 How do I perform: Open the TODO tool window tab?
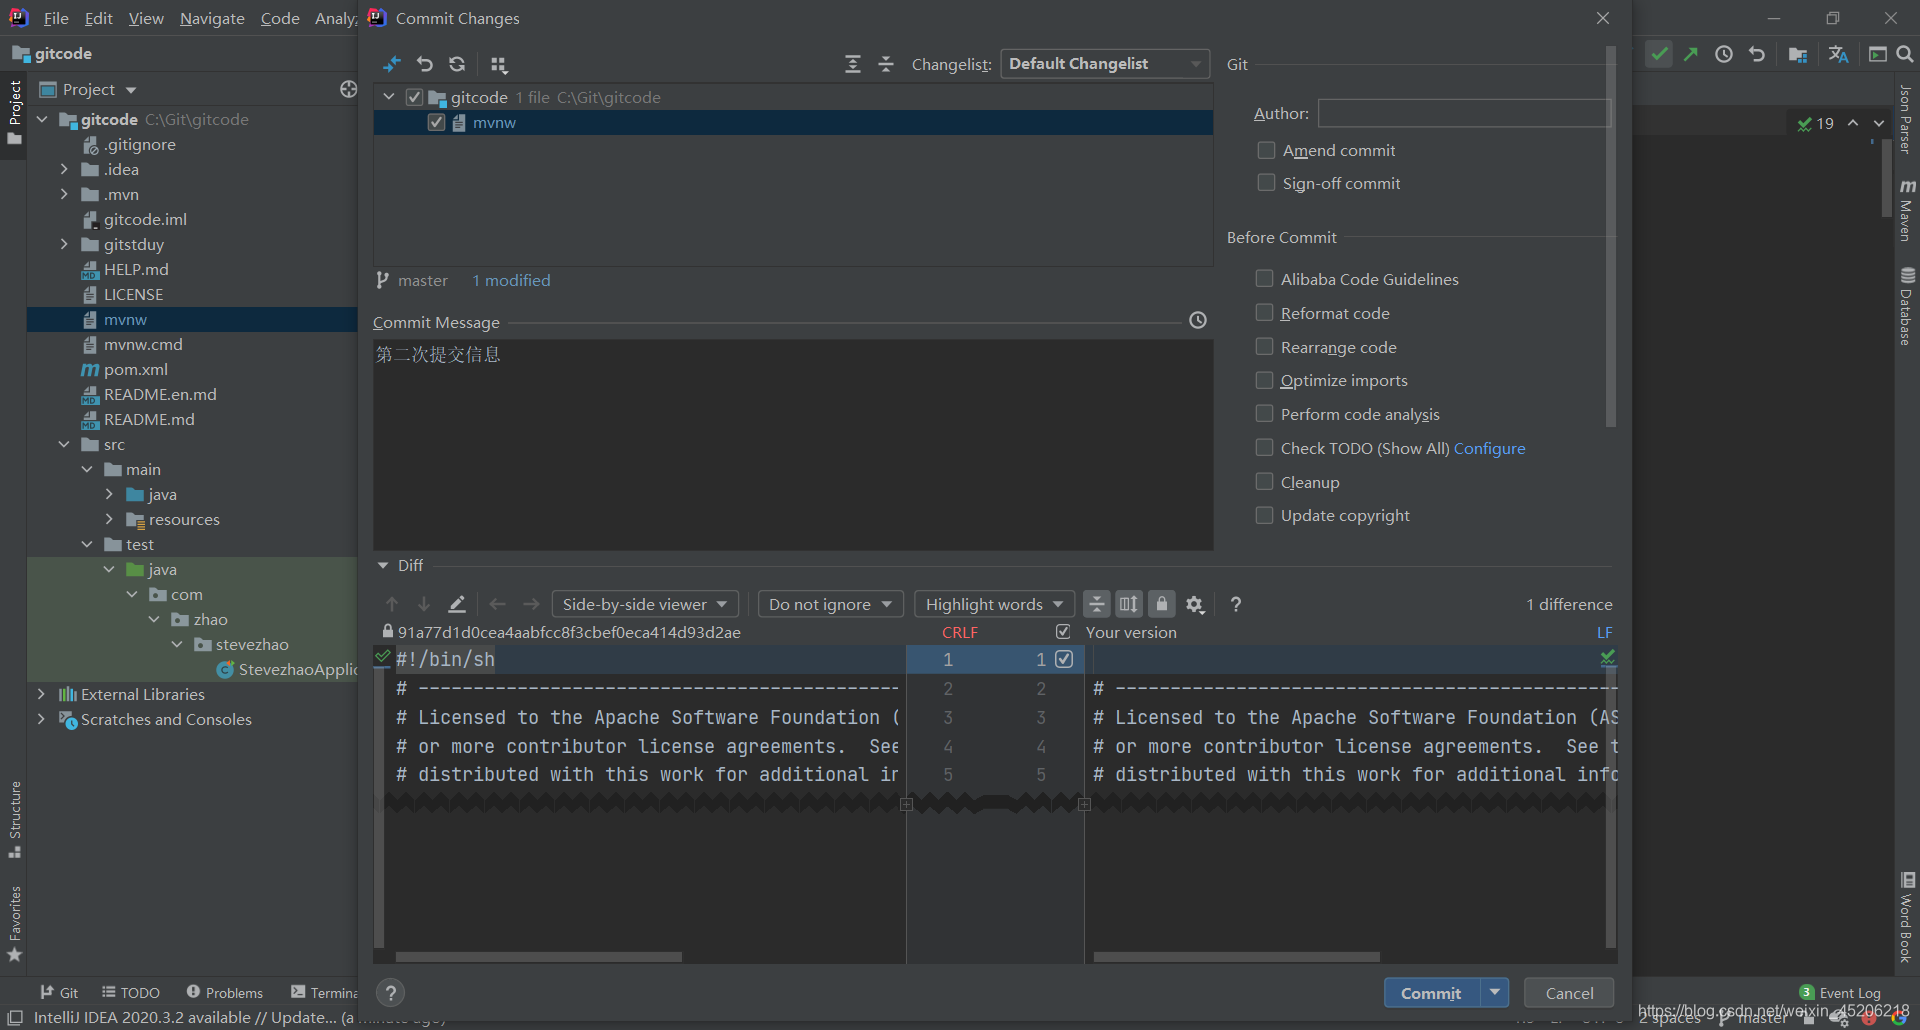point(131,992)
